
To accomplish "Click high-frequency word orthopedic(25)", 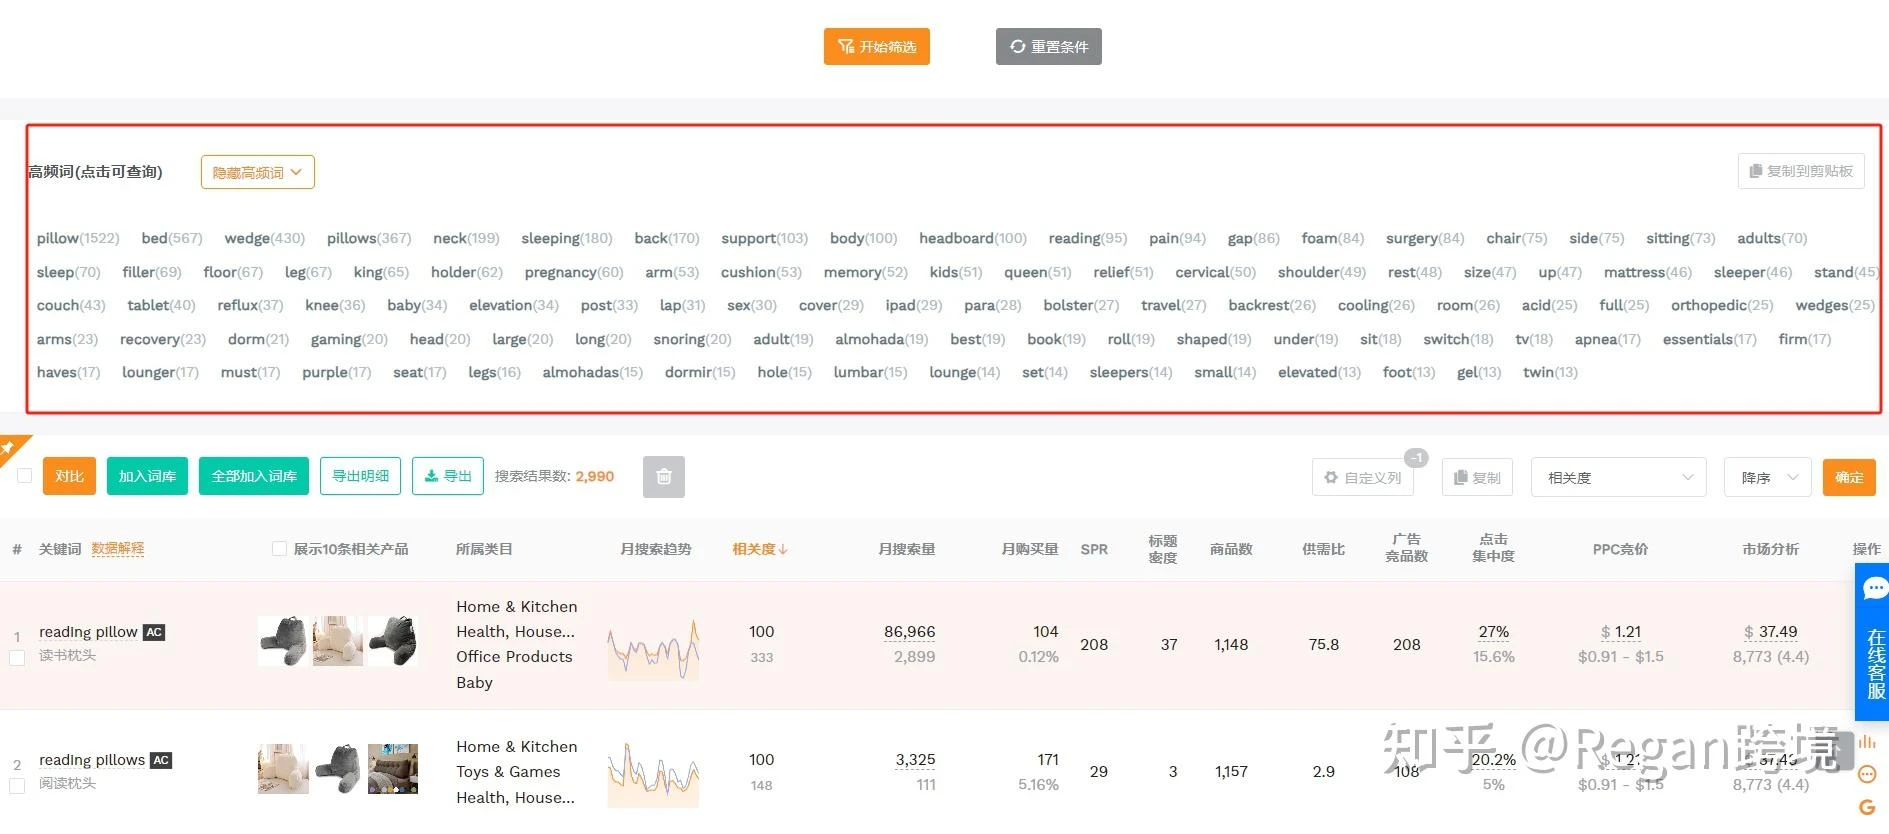I will [x=1722, y=305].
